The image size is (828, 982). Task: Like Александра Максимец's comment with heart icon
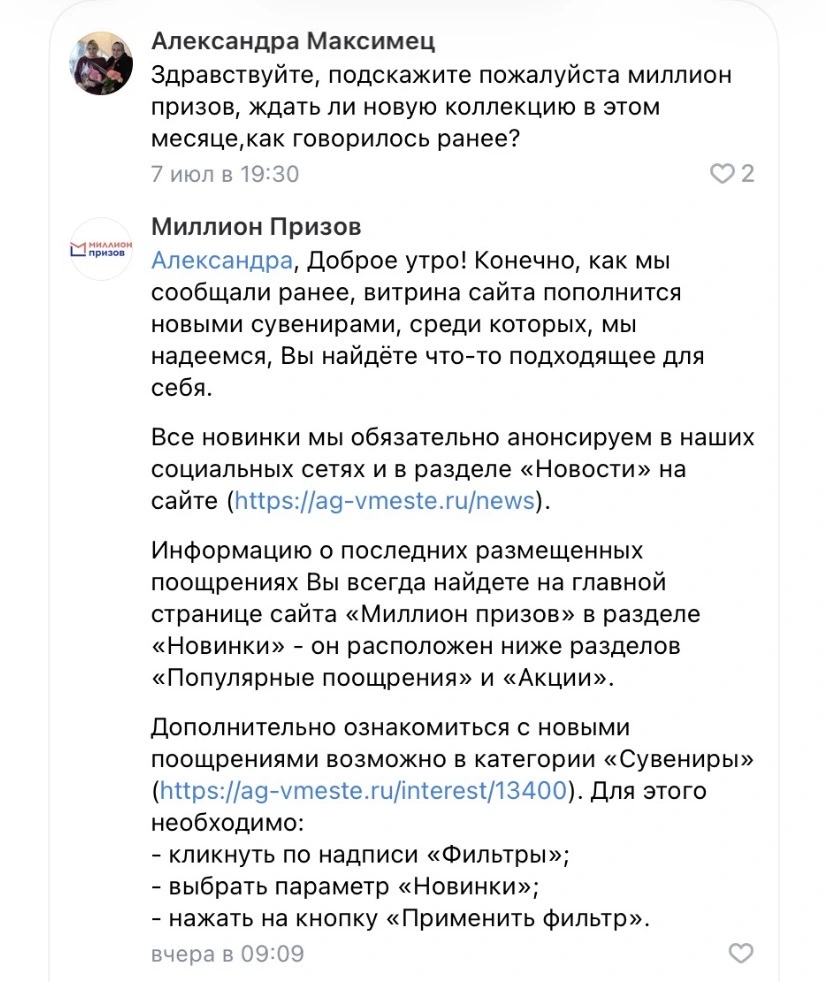point(722,173)
